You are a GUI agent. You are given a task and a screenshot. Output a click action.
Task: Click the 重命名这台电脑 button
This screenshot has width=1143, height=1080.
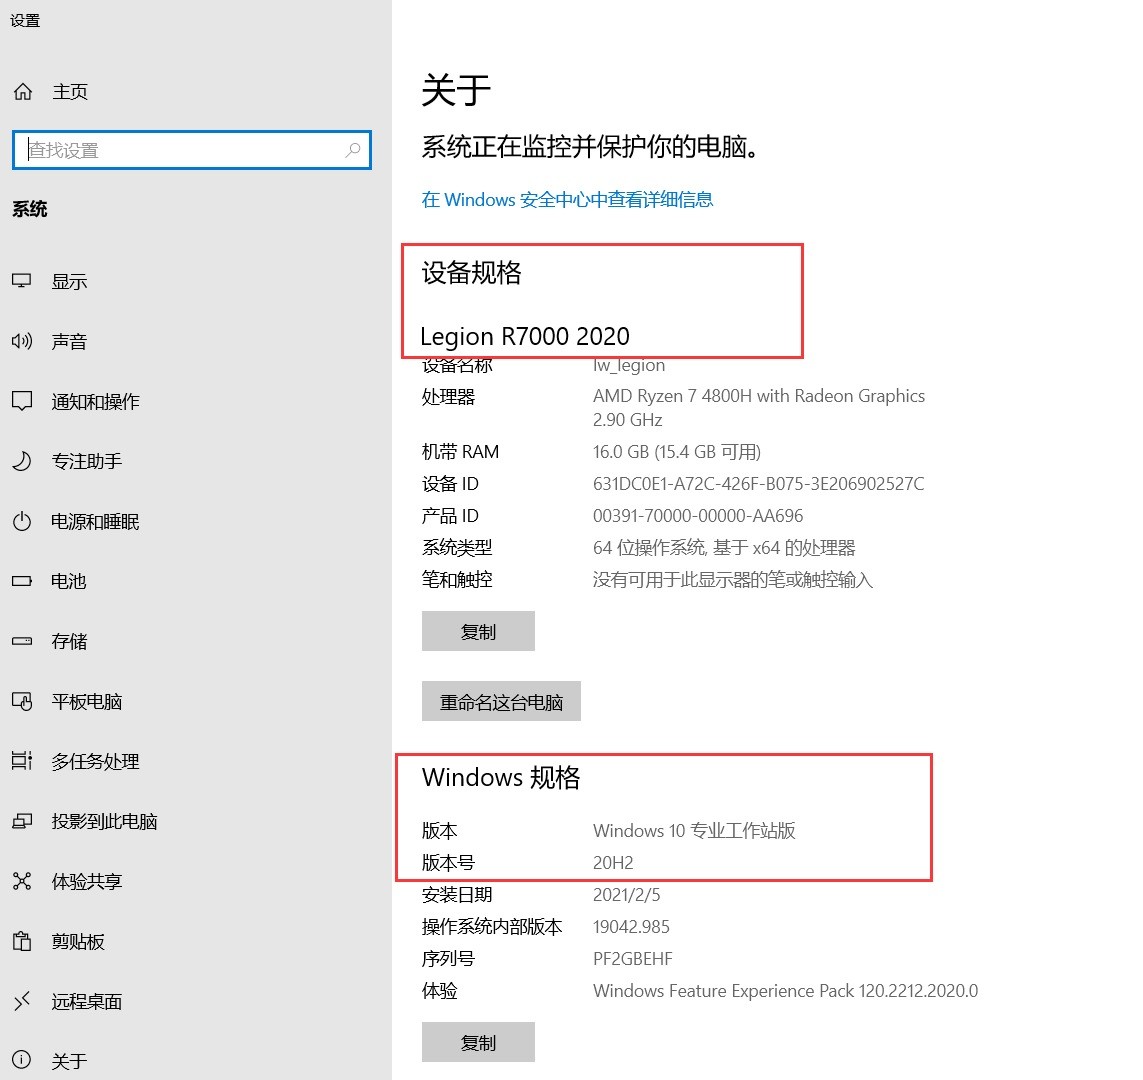tap(502, 701)
